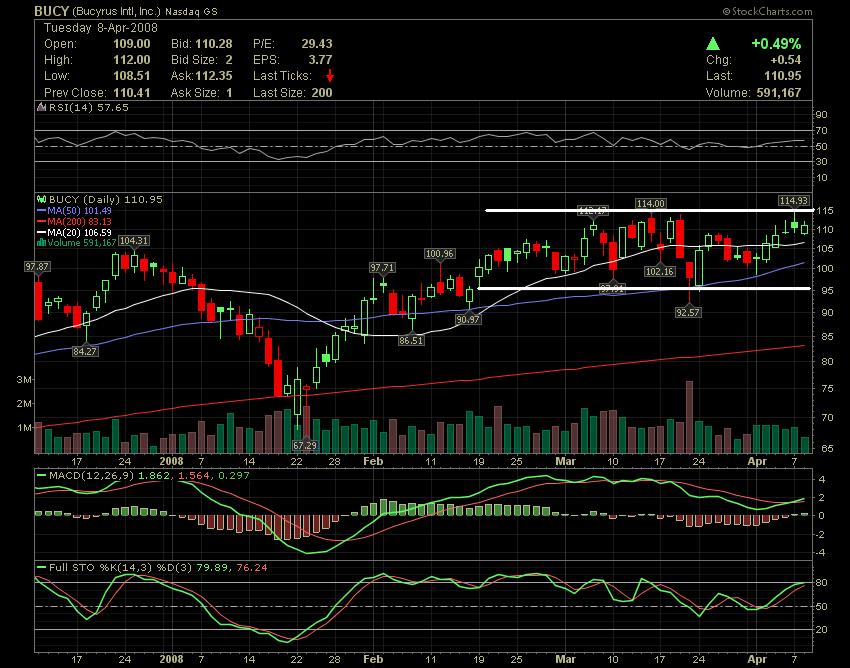Click the Bid Size value 2
The width and height of the screenshot is (850, 668).
[229, 60]
